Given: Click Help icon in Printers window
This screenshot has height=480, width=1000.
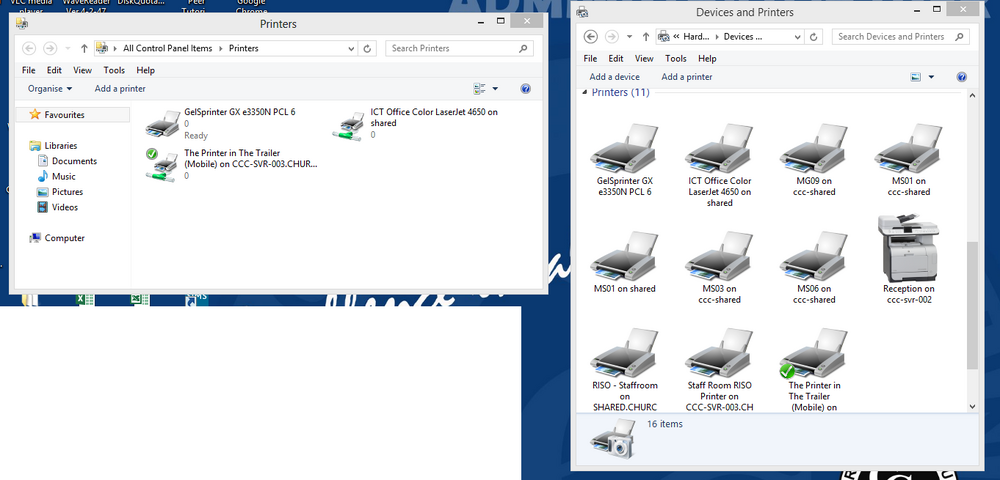Looking at the screenshot, I should point(526,89).
